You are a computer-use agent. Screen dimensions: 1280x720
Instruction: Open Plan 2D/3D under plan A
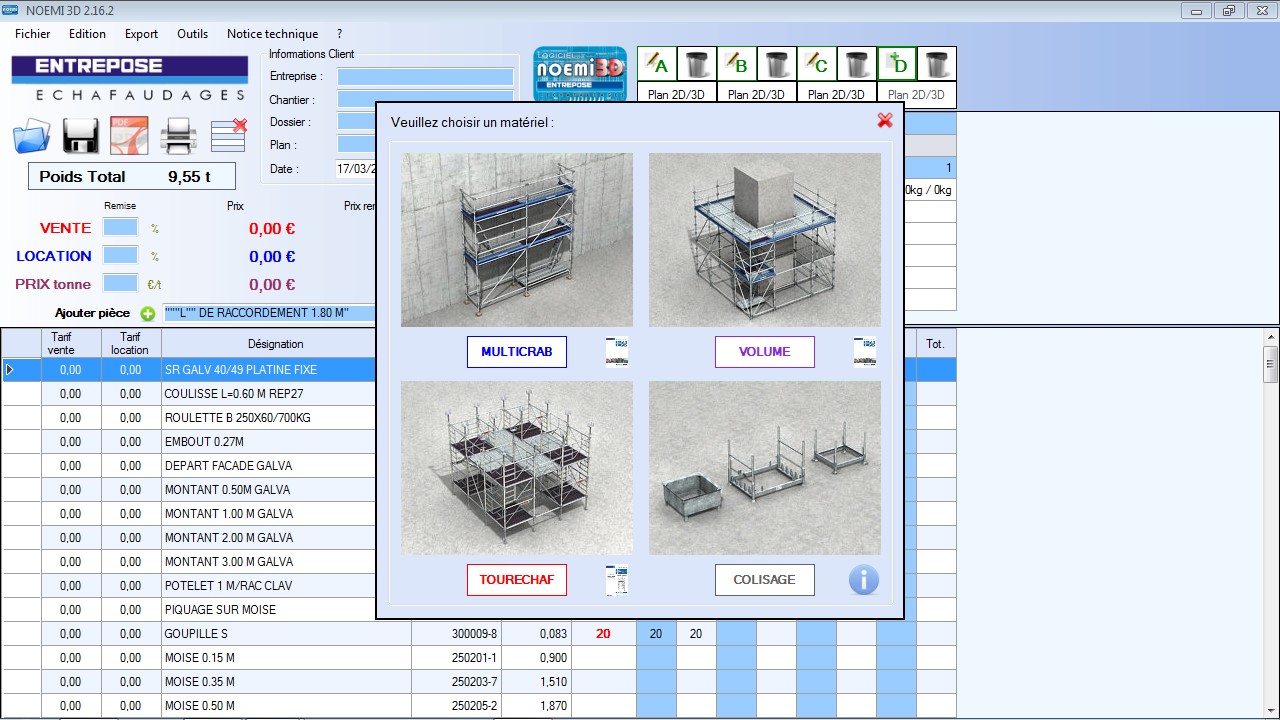click(677, 95)
